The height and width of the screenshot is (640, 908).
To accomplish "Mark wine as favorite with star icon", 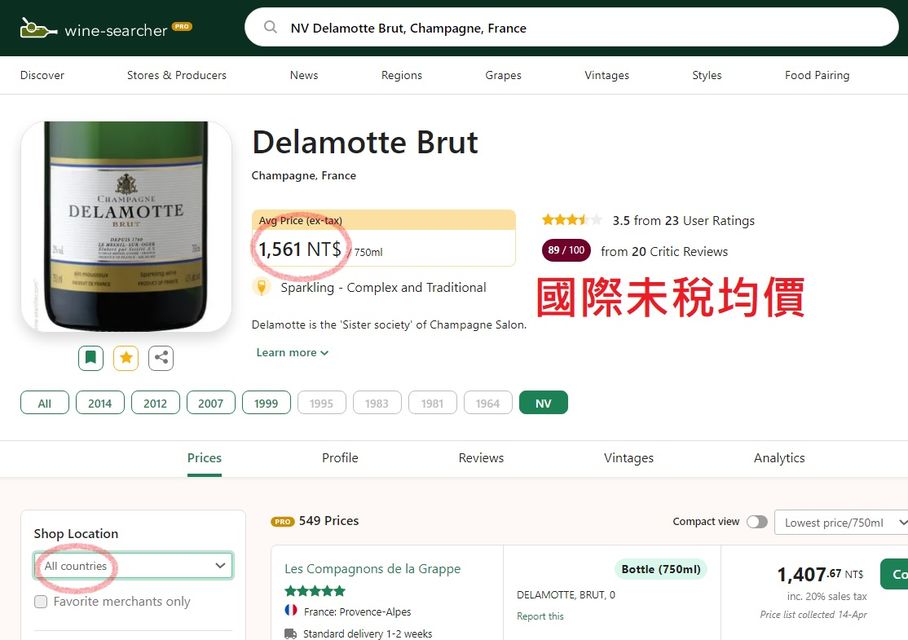I will click(x=126, y=357).
